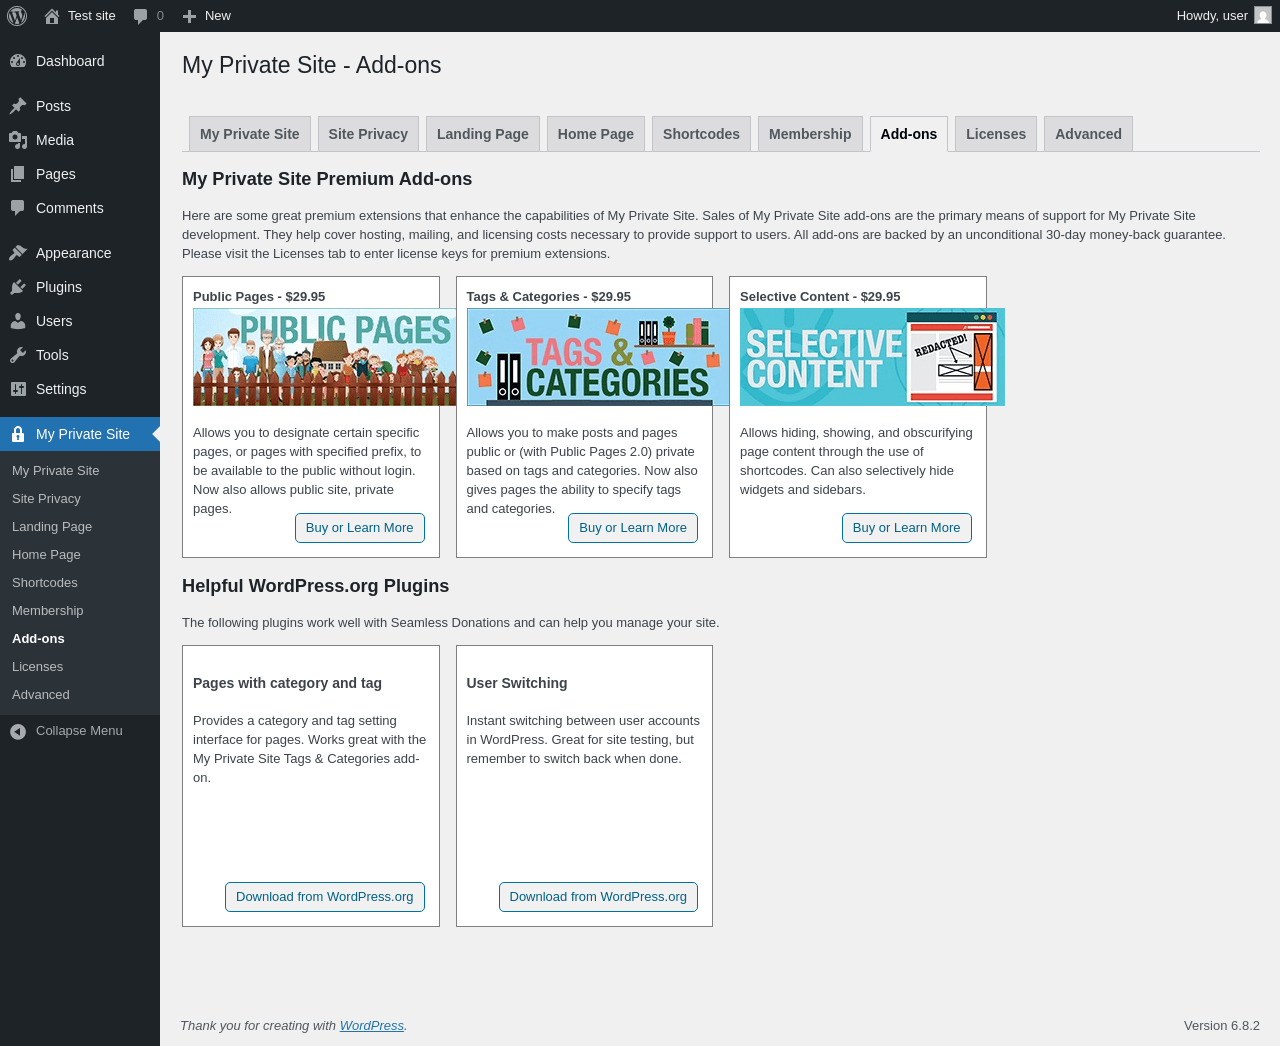This screenshot has height=1046, width=1280.
Task: Switch to the Home Page tab
Action: (596, 134)
